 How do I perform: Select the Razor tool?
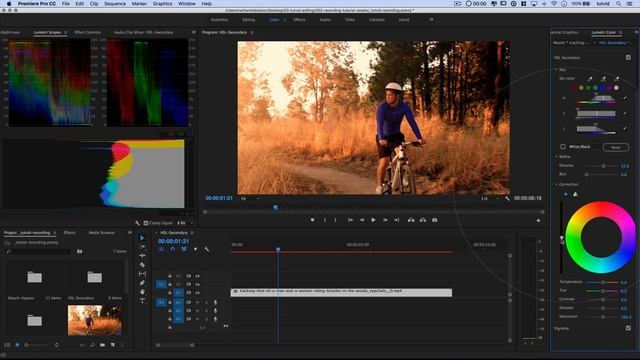[x=142, y=264]
